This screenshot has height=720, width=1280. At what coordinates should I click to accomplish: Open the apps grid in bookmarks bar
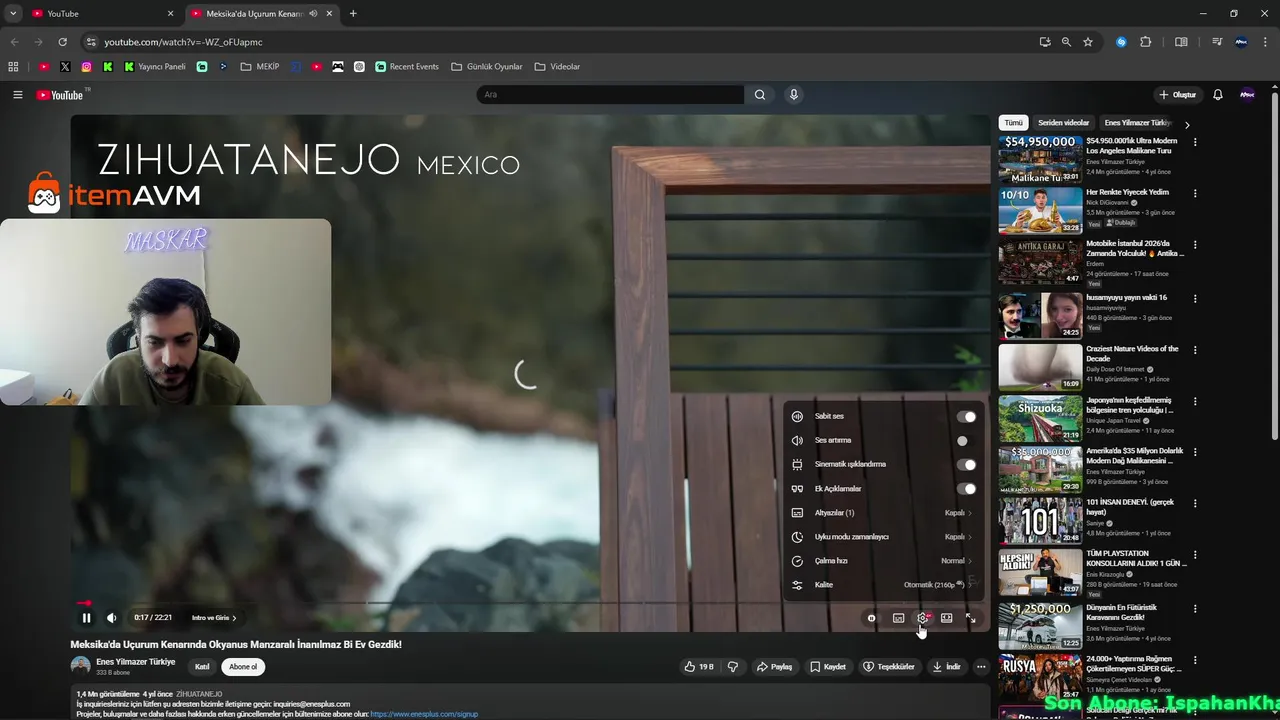coord(13,67)
